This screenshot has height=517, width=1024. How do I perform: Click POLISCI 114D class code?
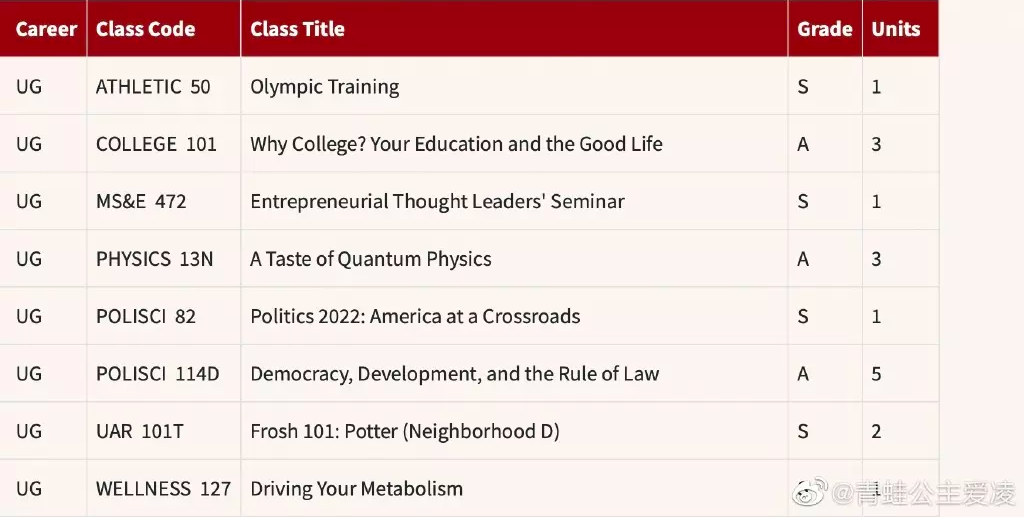click(157, 374)
